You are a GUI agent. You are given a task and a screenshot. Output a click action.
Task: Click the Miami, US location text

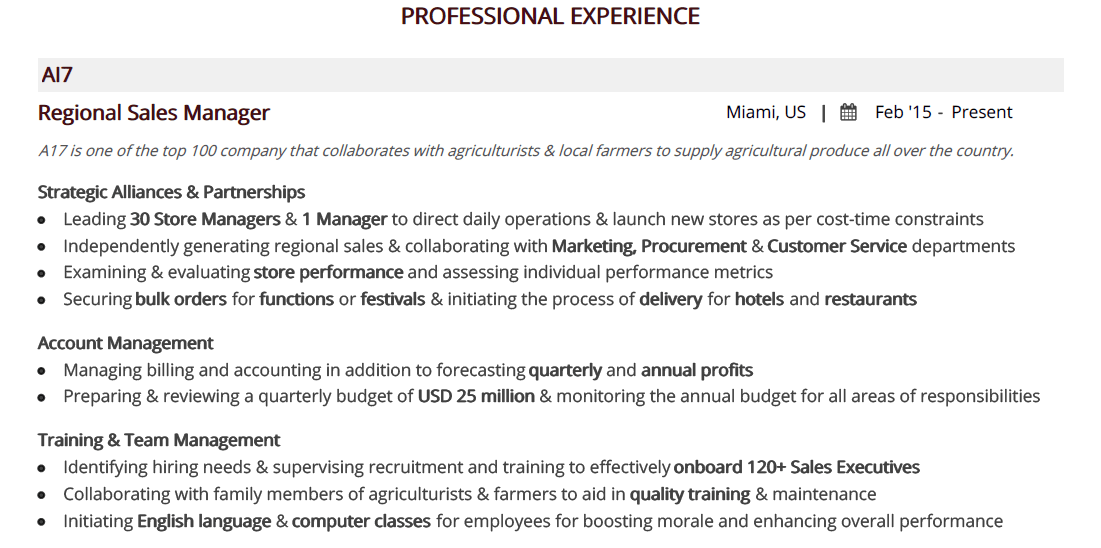pos(765,112)
